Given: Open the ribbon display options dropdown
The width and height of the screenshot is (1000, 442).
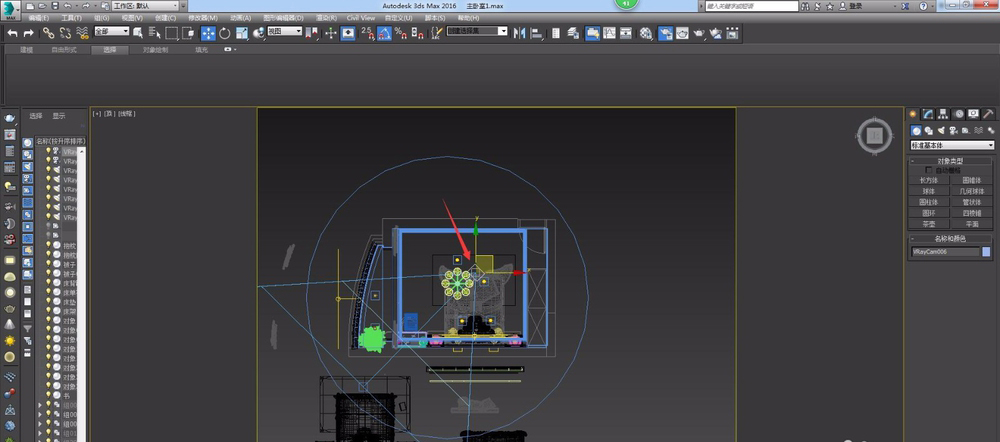Looking at the screenshot, I should [230, 49].
